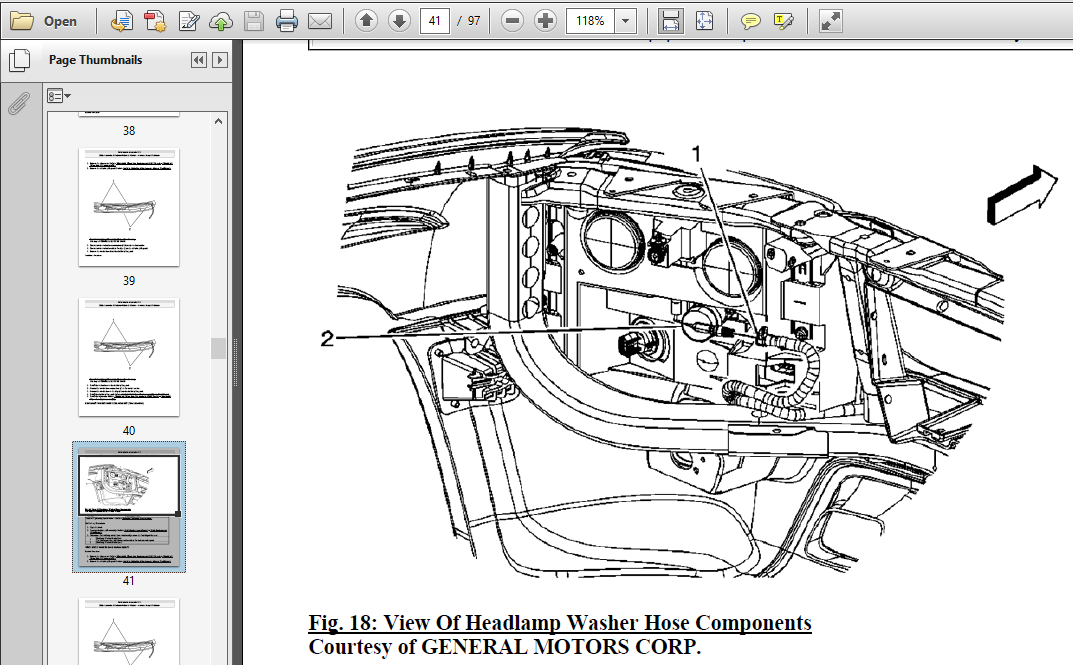Open the thumbnails options menu dropdown

click(59, 96)
